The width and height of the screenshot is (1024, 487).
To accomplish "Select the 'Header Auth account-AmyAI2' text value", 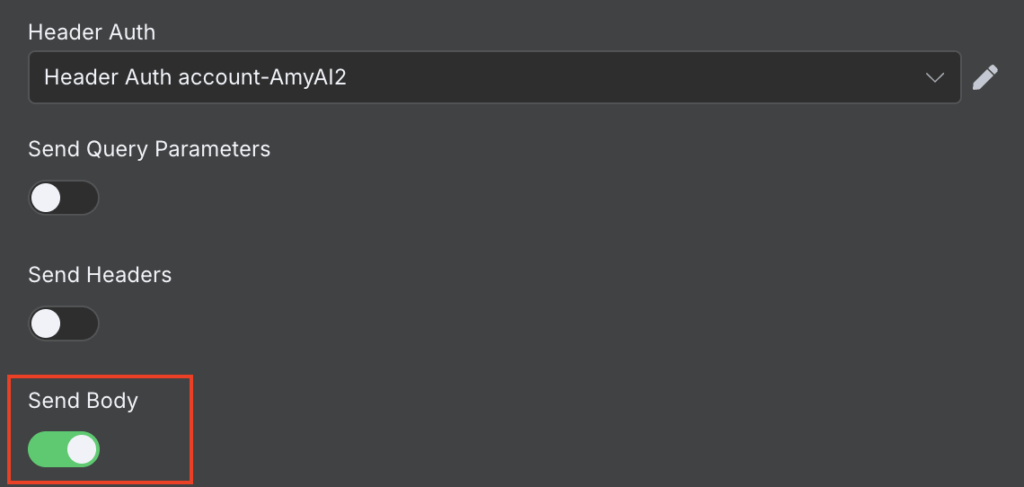I will click(x=195, y=78).
